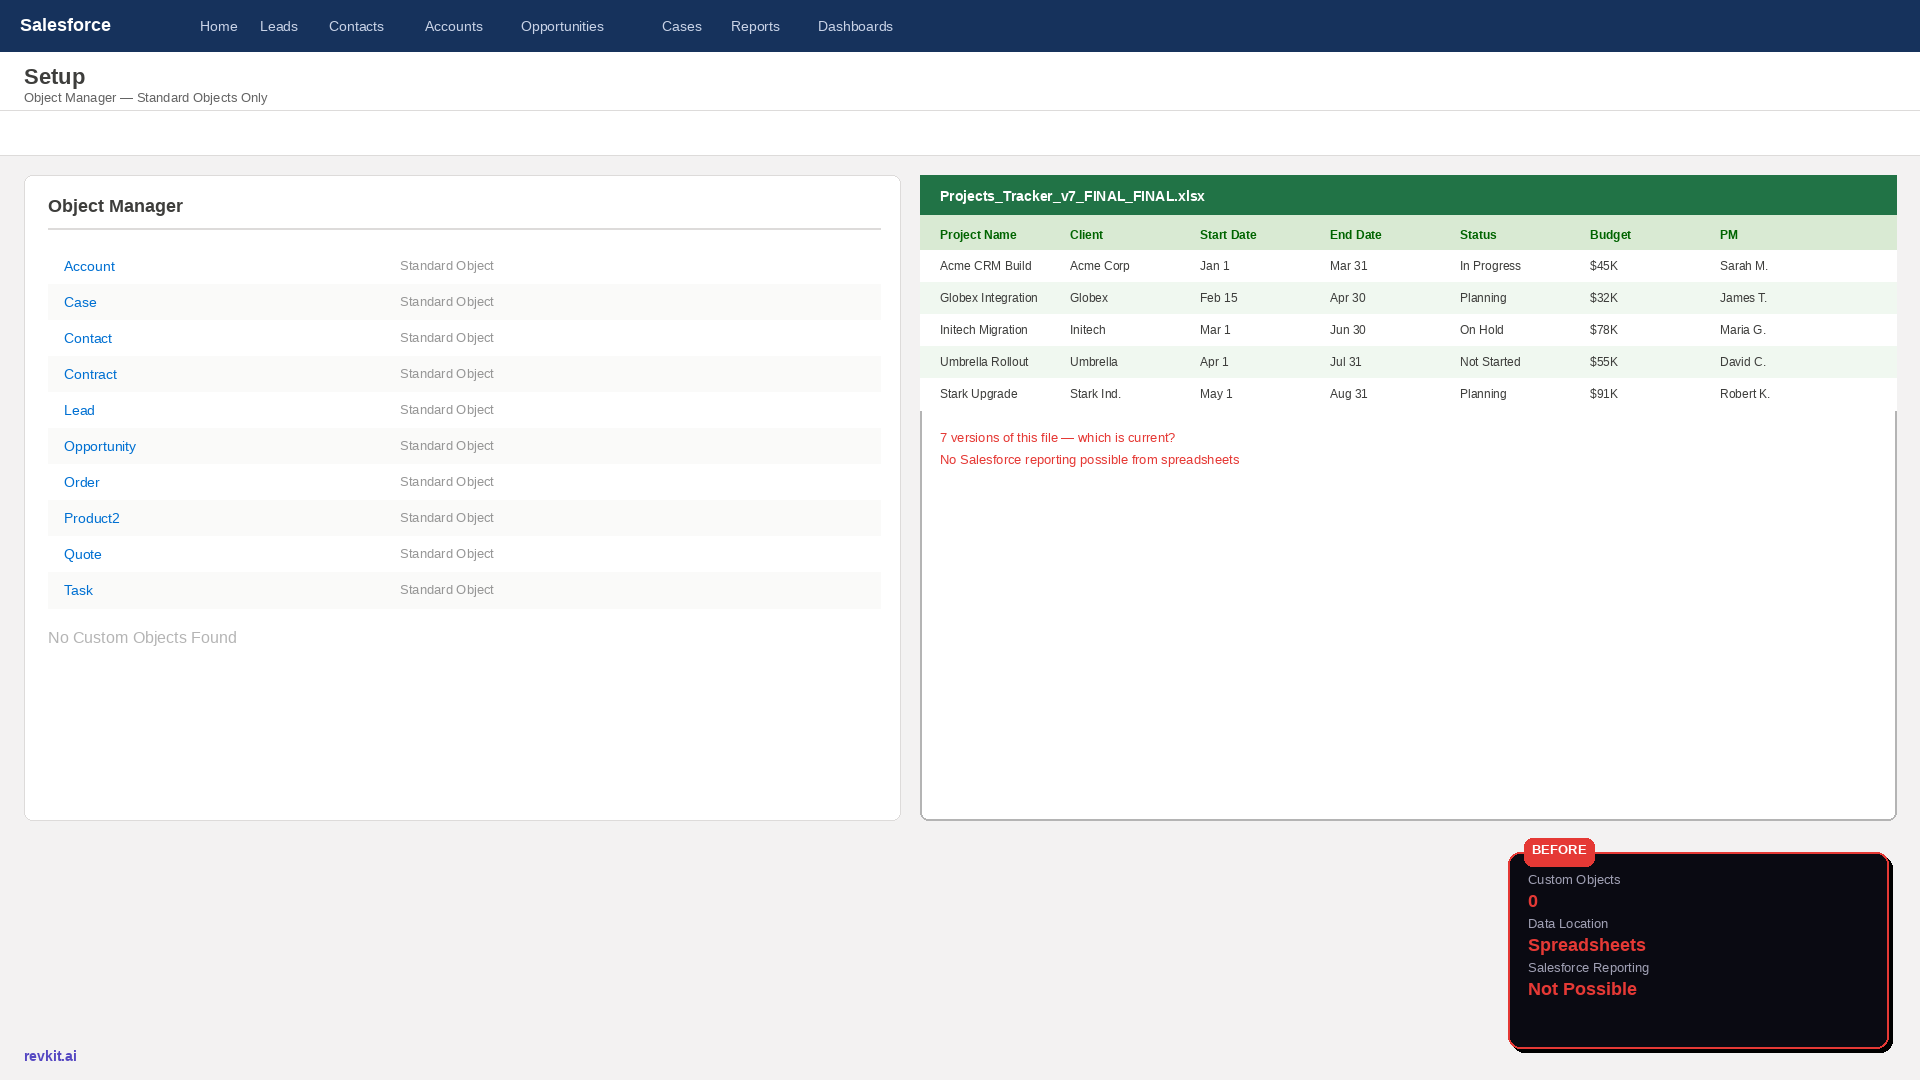Open the Account object link
The width and height of the screenshot is (1920, 1080).
89,266
